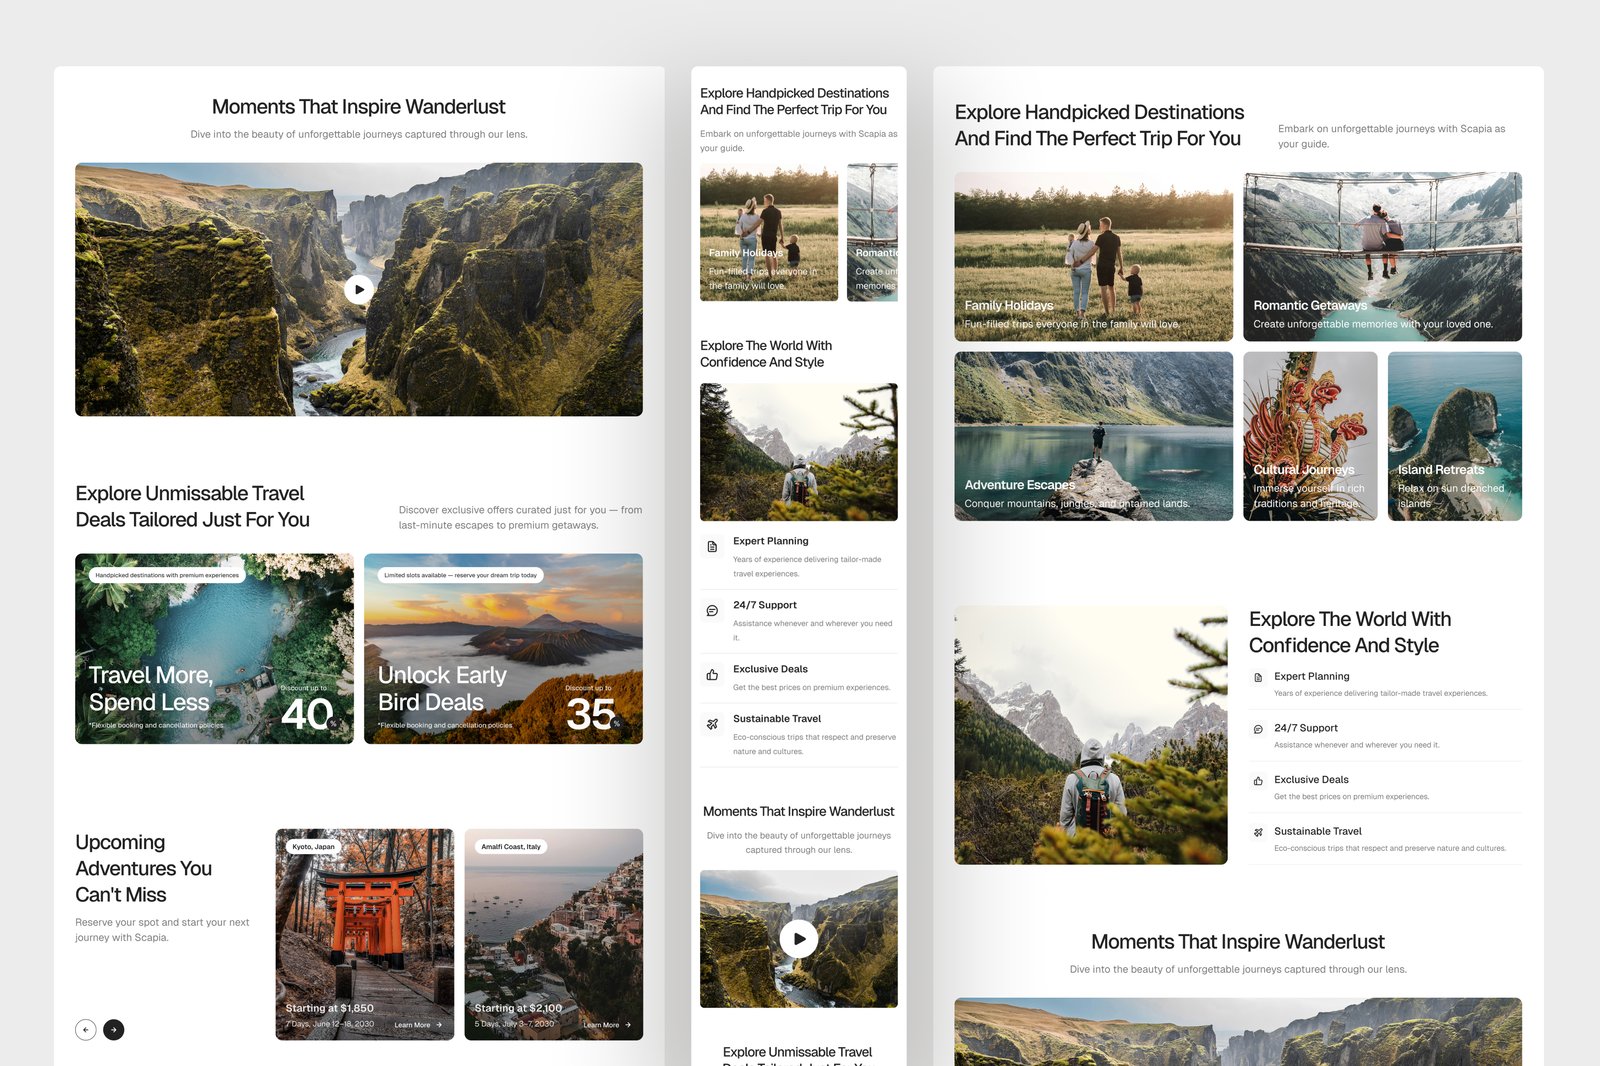Click the Kyoto, Japan location tag
The image size is (1600, 1066).
(313, 847)
